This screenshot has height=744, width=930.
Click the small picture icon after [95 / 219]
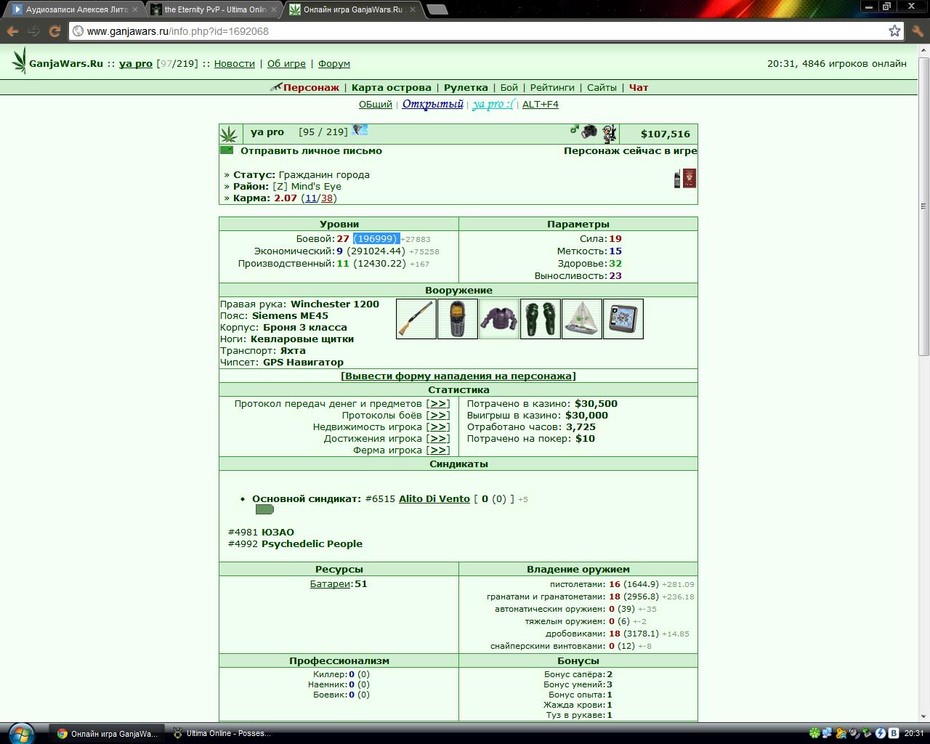(x=360, y=129)
